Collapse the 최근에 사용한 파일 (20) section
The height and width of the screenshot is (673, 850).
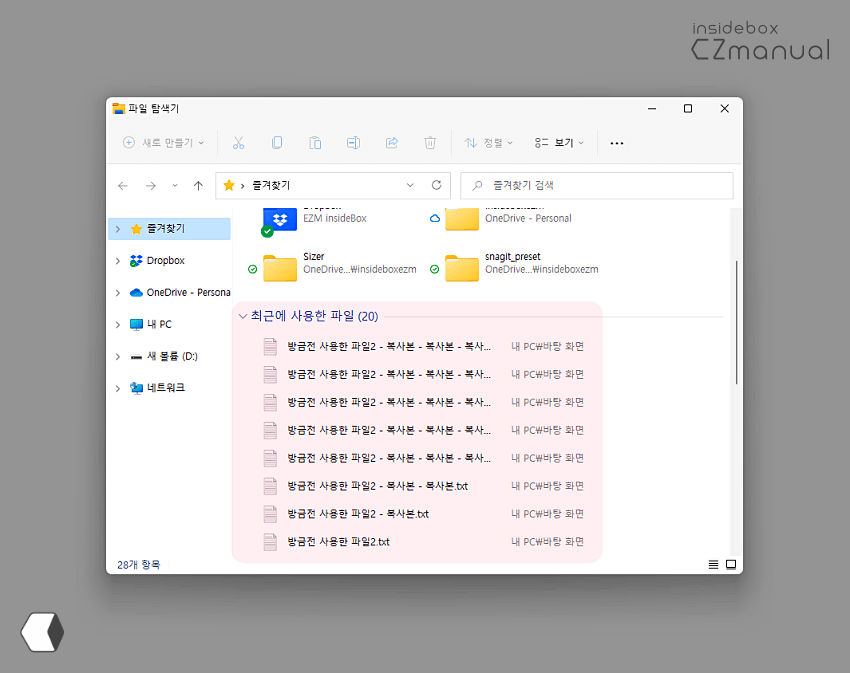[243, 315]
